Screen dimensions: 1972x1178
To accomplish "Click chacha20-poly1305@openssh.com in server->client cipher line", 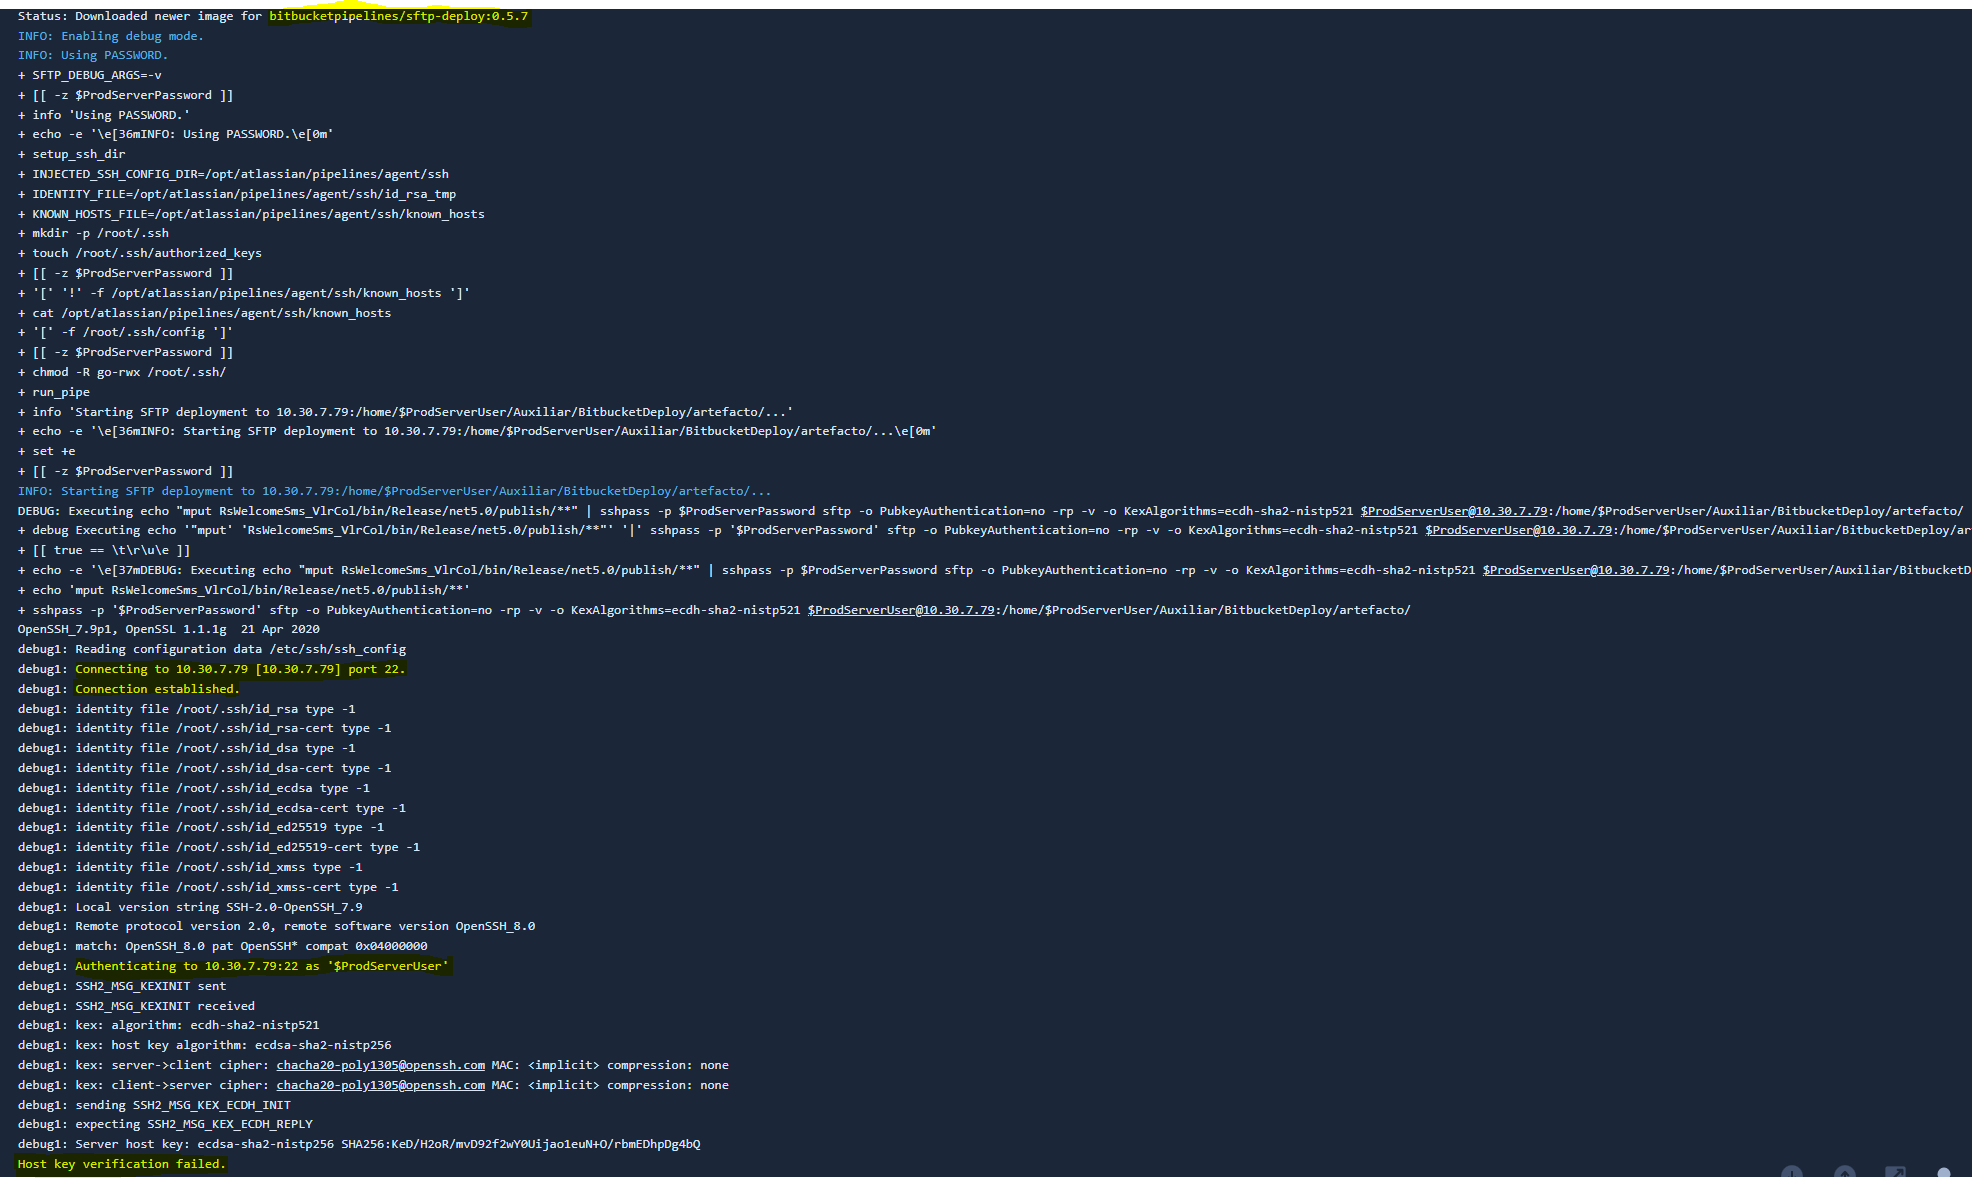I will (379, 1064).
